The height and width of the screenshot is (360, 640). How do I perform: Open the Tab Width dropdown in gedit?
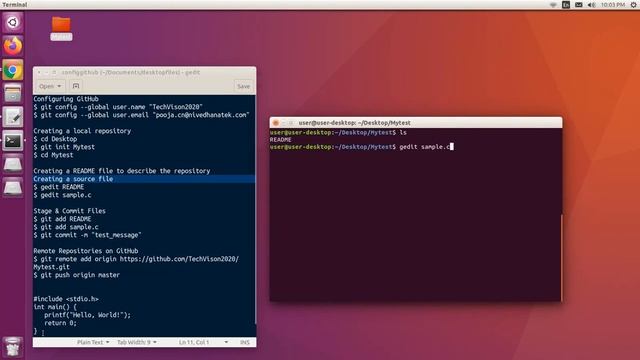pyautogui.click(x=137, y=342)
